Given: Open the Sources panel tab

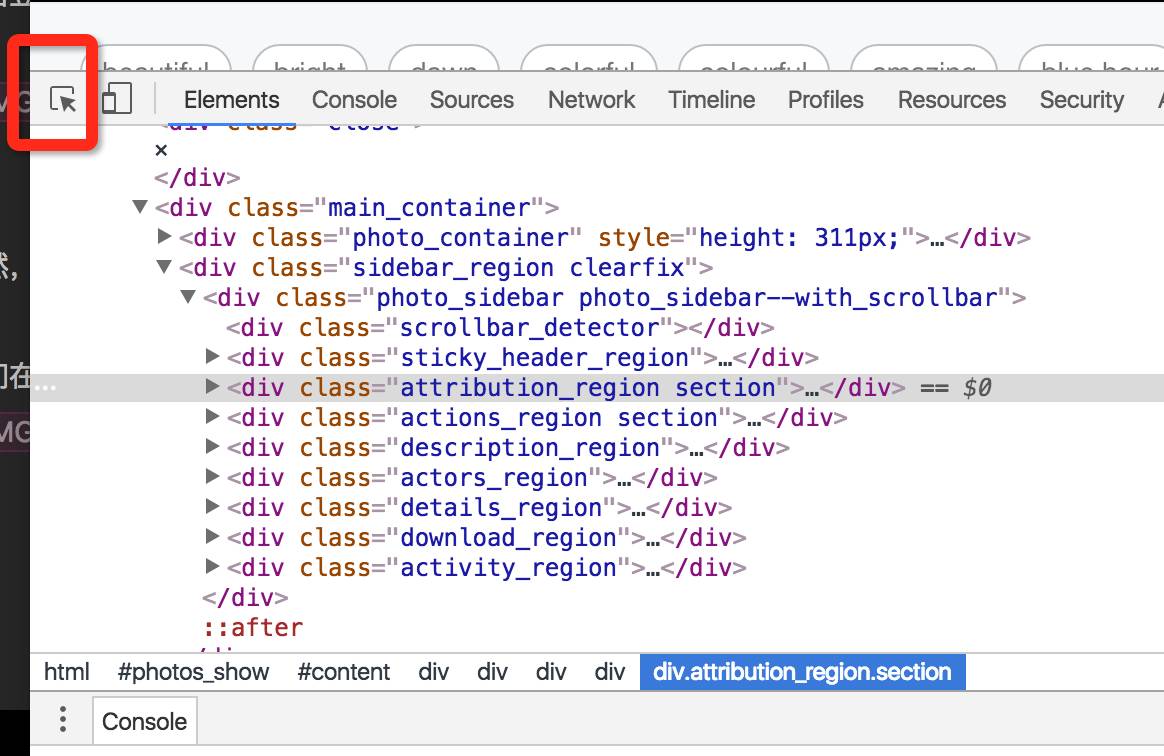Looking at the screenshot, I should 471,100.
